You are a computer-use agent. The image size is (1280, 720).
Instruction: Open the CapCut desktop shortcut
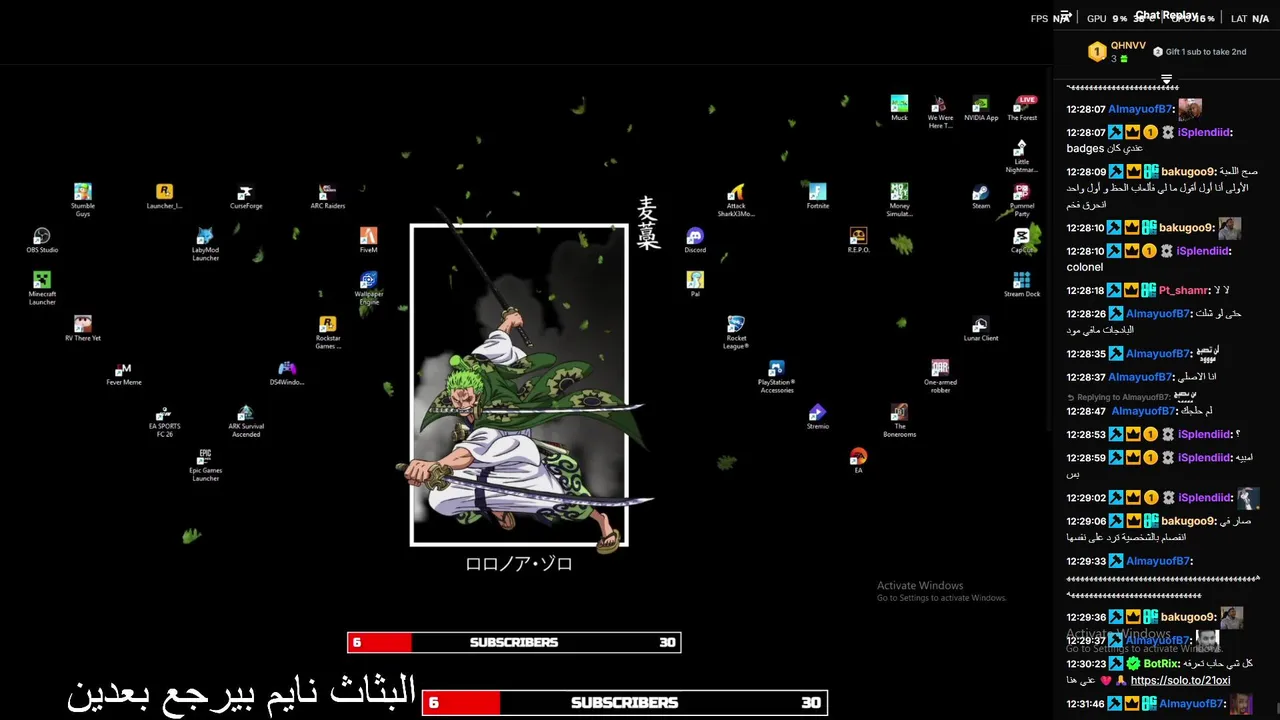pyautogui.click(x=1022, y=241)
